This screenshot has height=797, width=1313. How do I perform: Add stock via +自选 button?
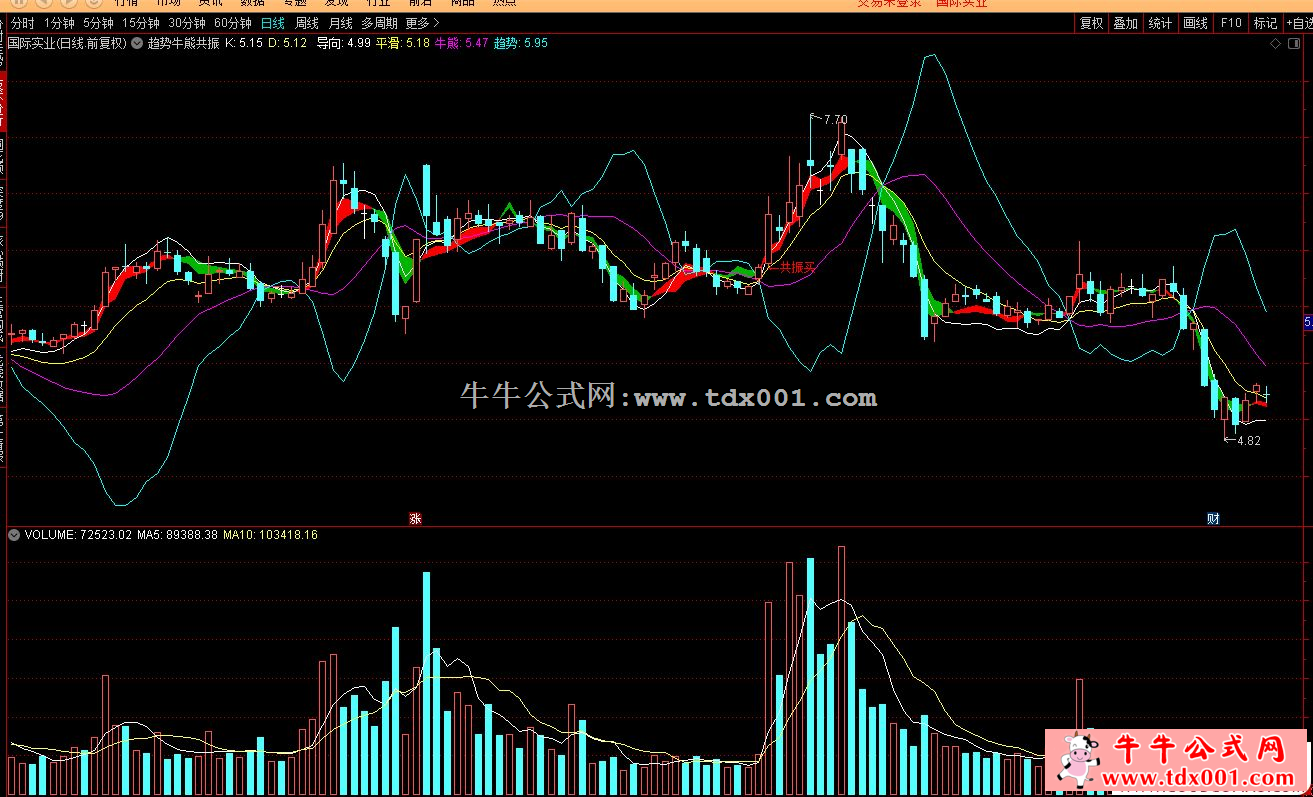pyautogui.click(x=1298, y=23)
